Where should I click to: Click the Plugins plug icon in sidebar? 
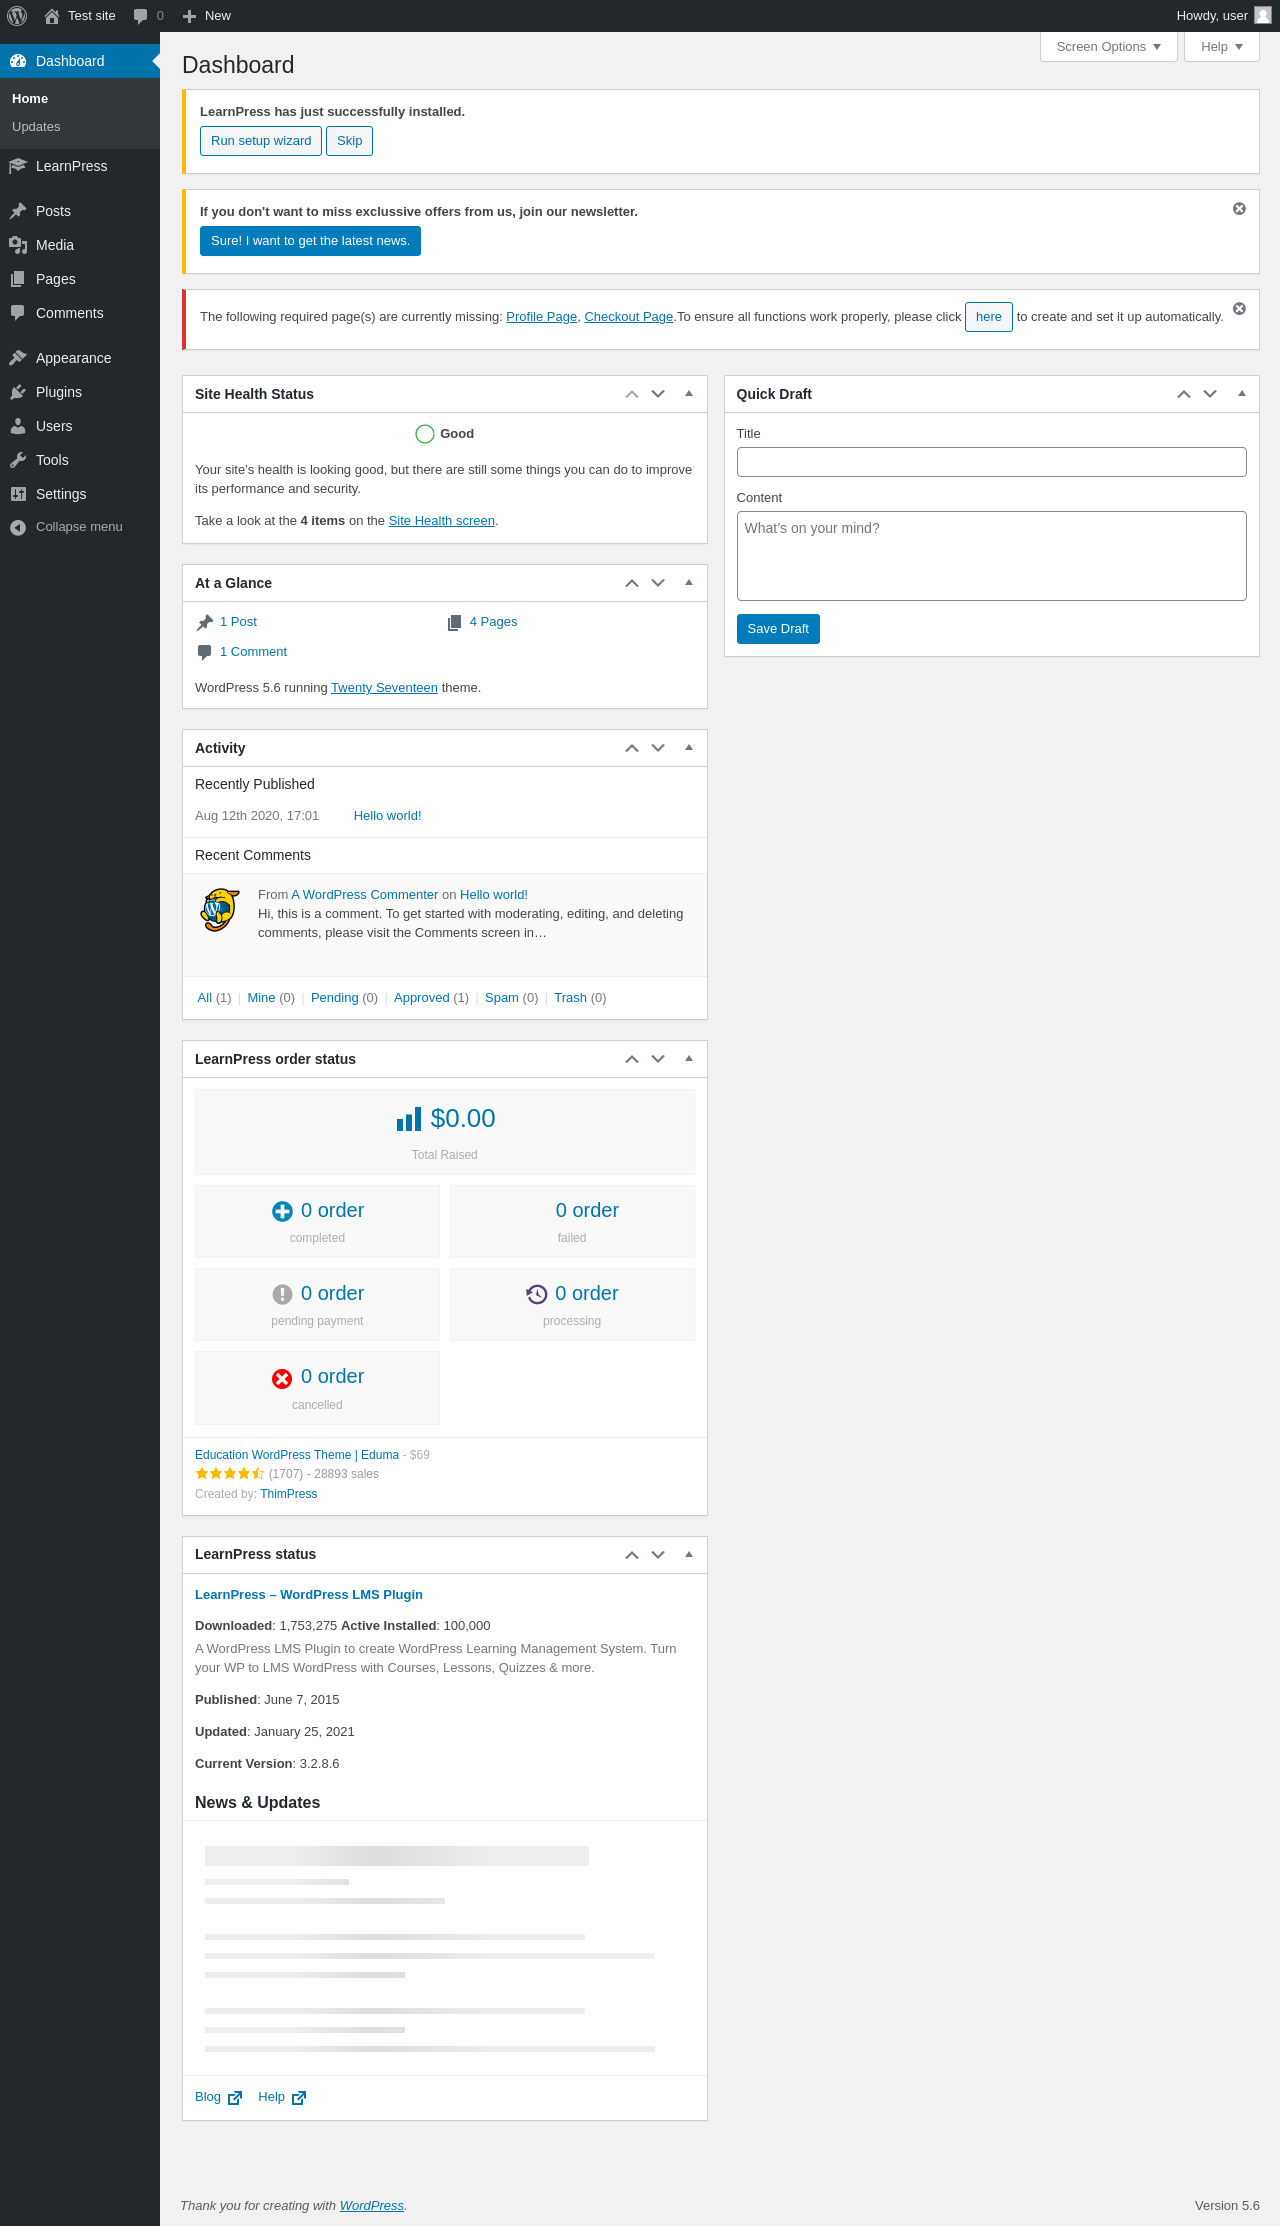pyautogui.click(x=18, y=392)
